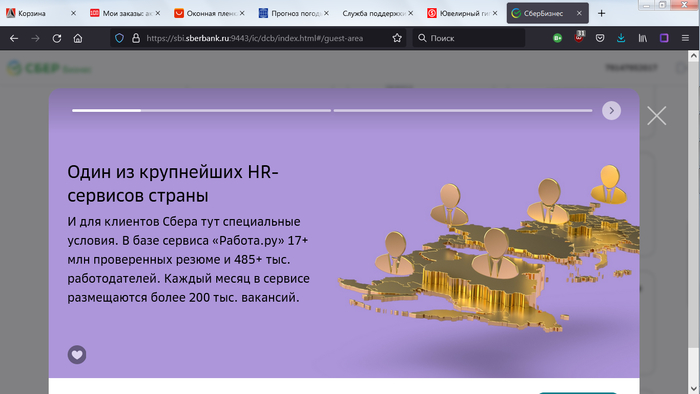
Task: Go back to previous page
Action: 14,38
